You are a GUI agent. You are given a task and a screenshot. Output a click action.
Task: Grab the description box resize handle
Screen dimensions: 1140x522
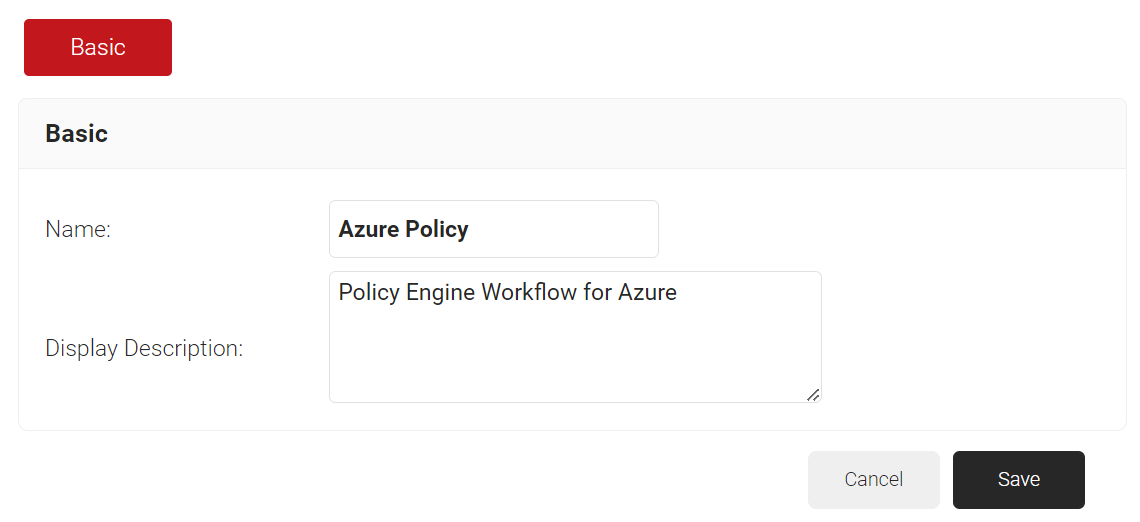pos(813,394)
